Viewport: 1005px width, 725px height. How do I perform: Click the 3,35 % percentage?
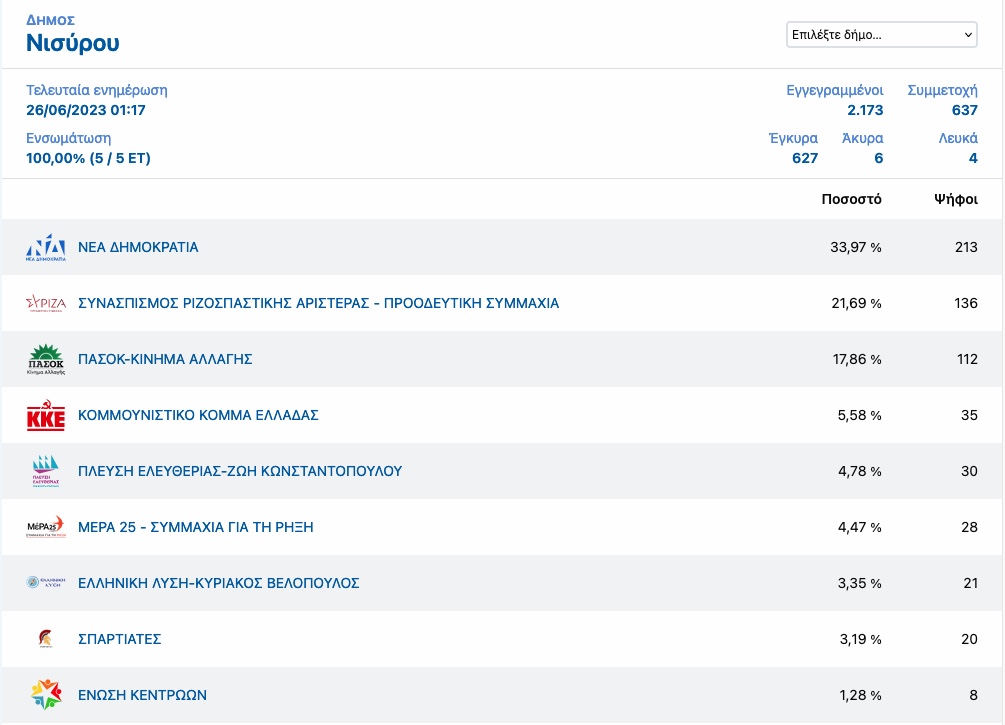860,583
